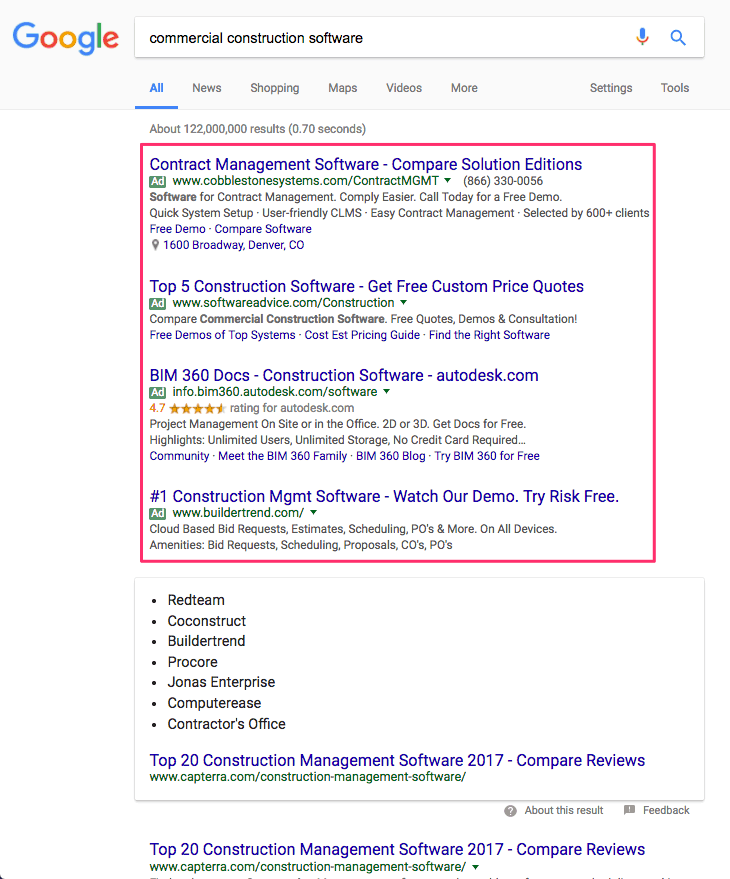Click the capterra.com URL inside the featured snippet
730x879 pixels.
click(x=308, y=777)
